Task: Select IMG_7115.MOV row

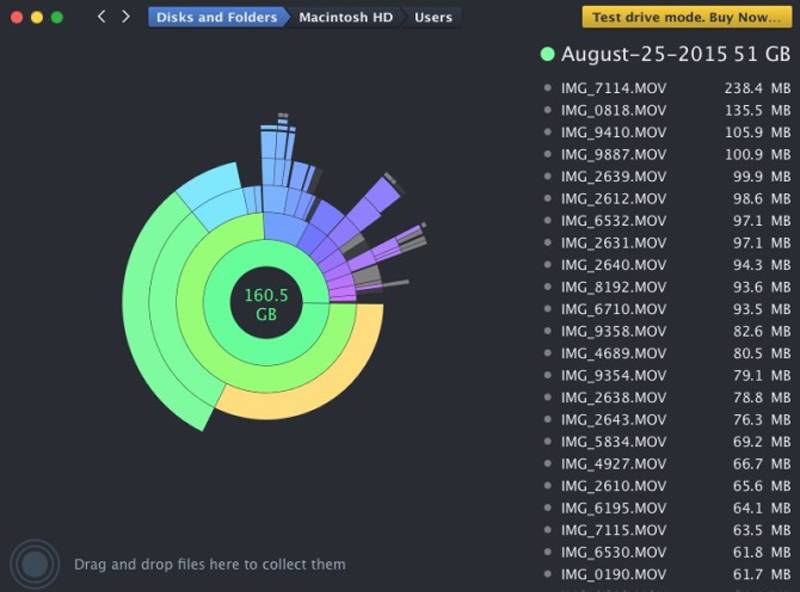Action: [x=667, y=530]
